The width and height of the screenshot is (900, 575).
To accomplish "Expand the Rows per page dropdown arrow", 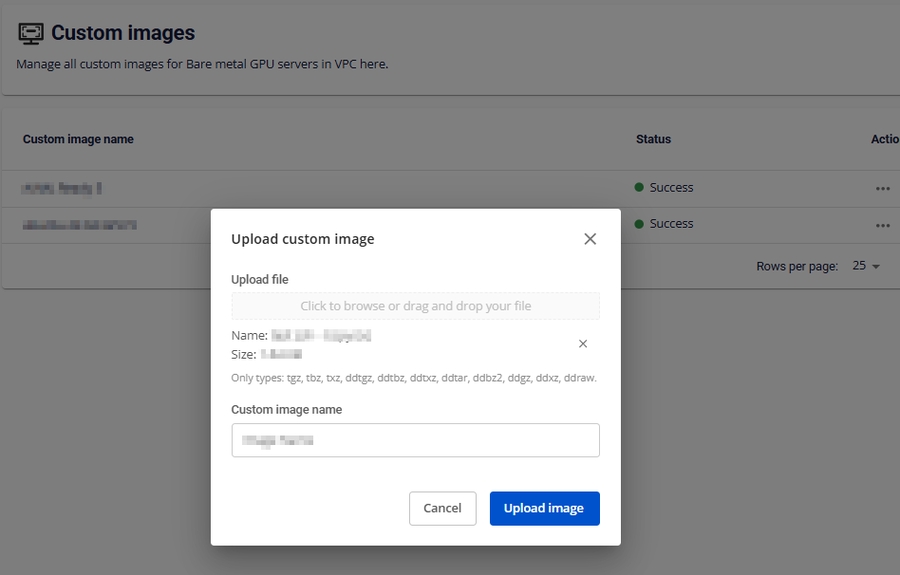I will point(876,267).
